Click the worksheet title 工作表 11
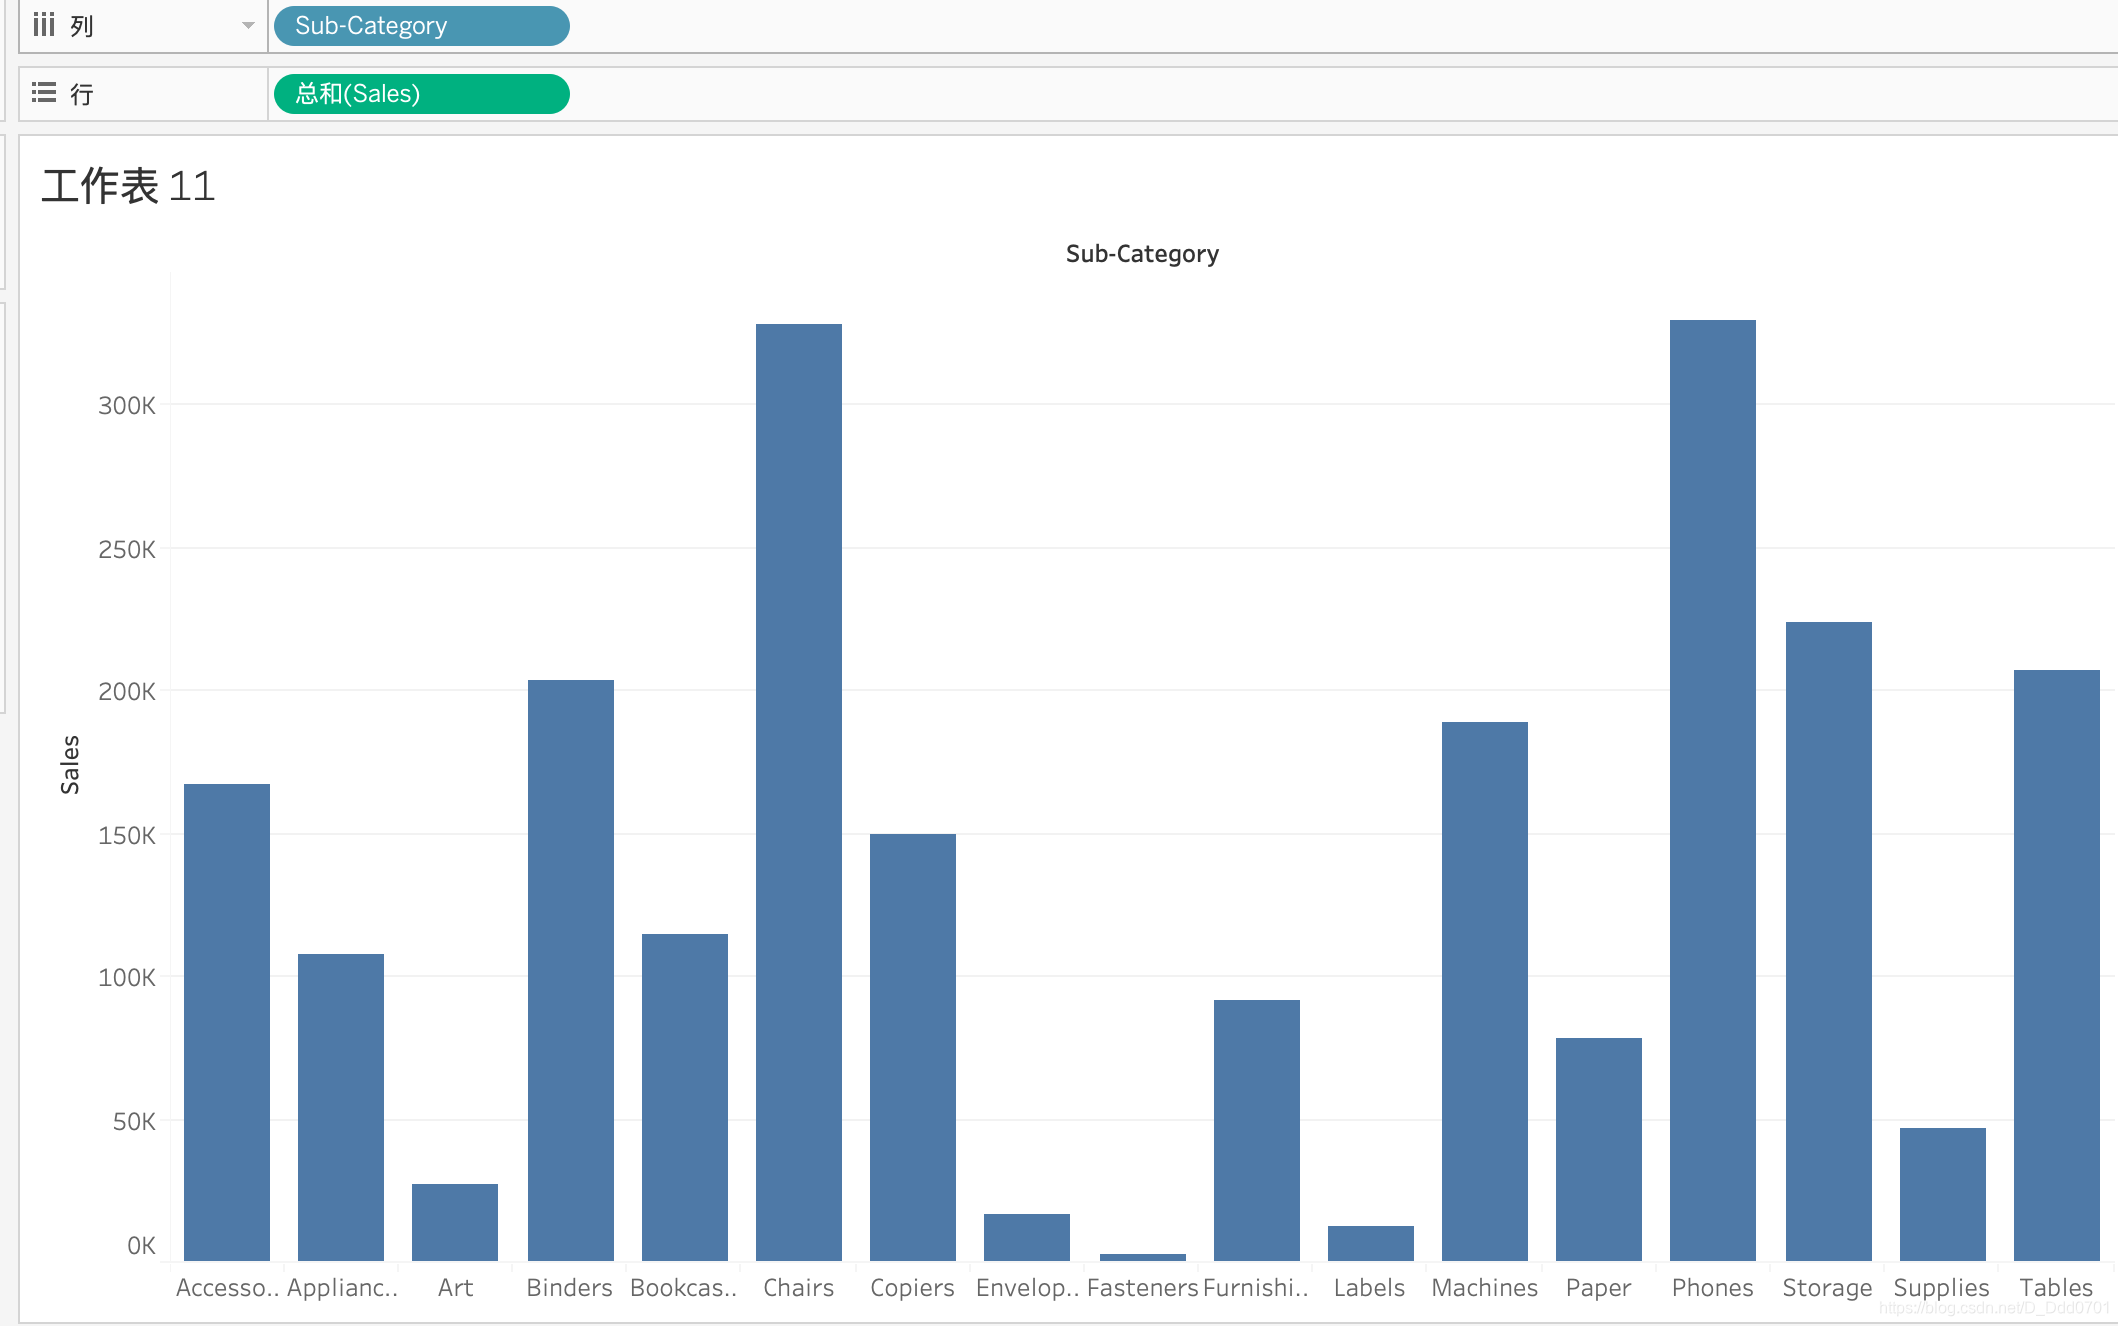The width and height of the screenshot is (2118, 1326). pyautogui.click(x=128, y=186)
